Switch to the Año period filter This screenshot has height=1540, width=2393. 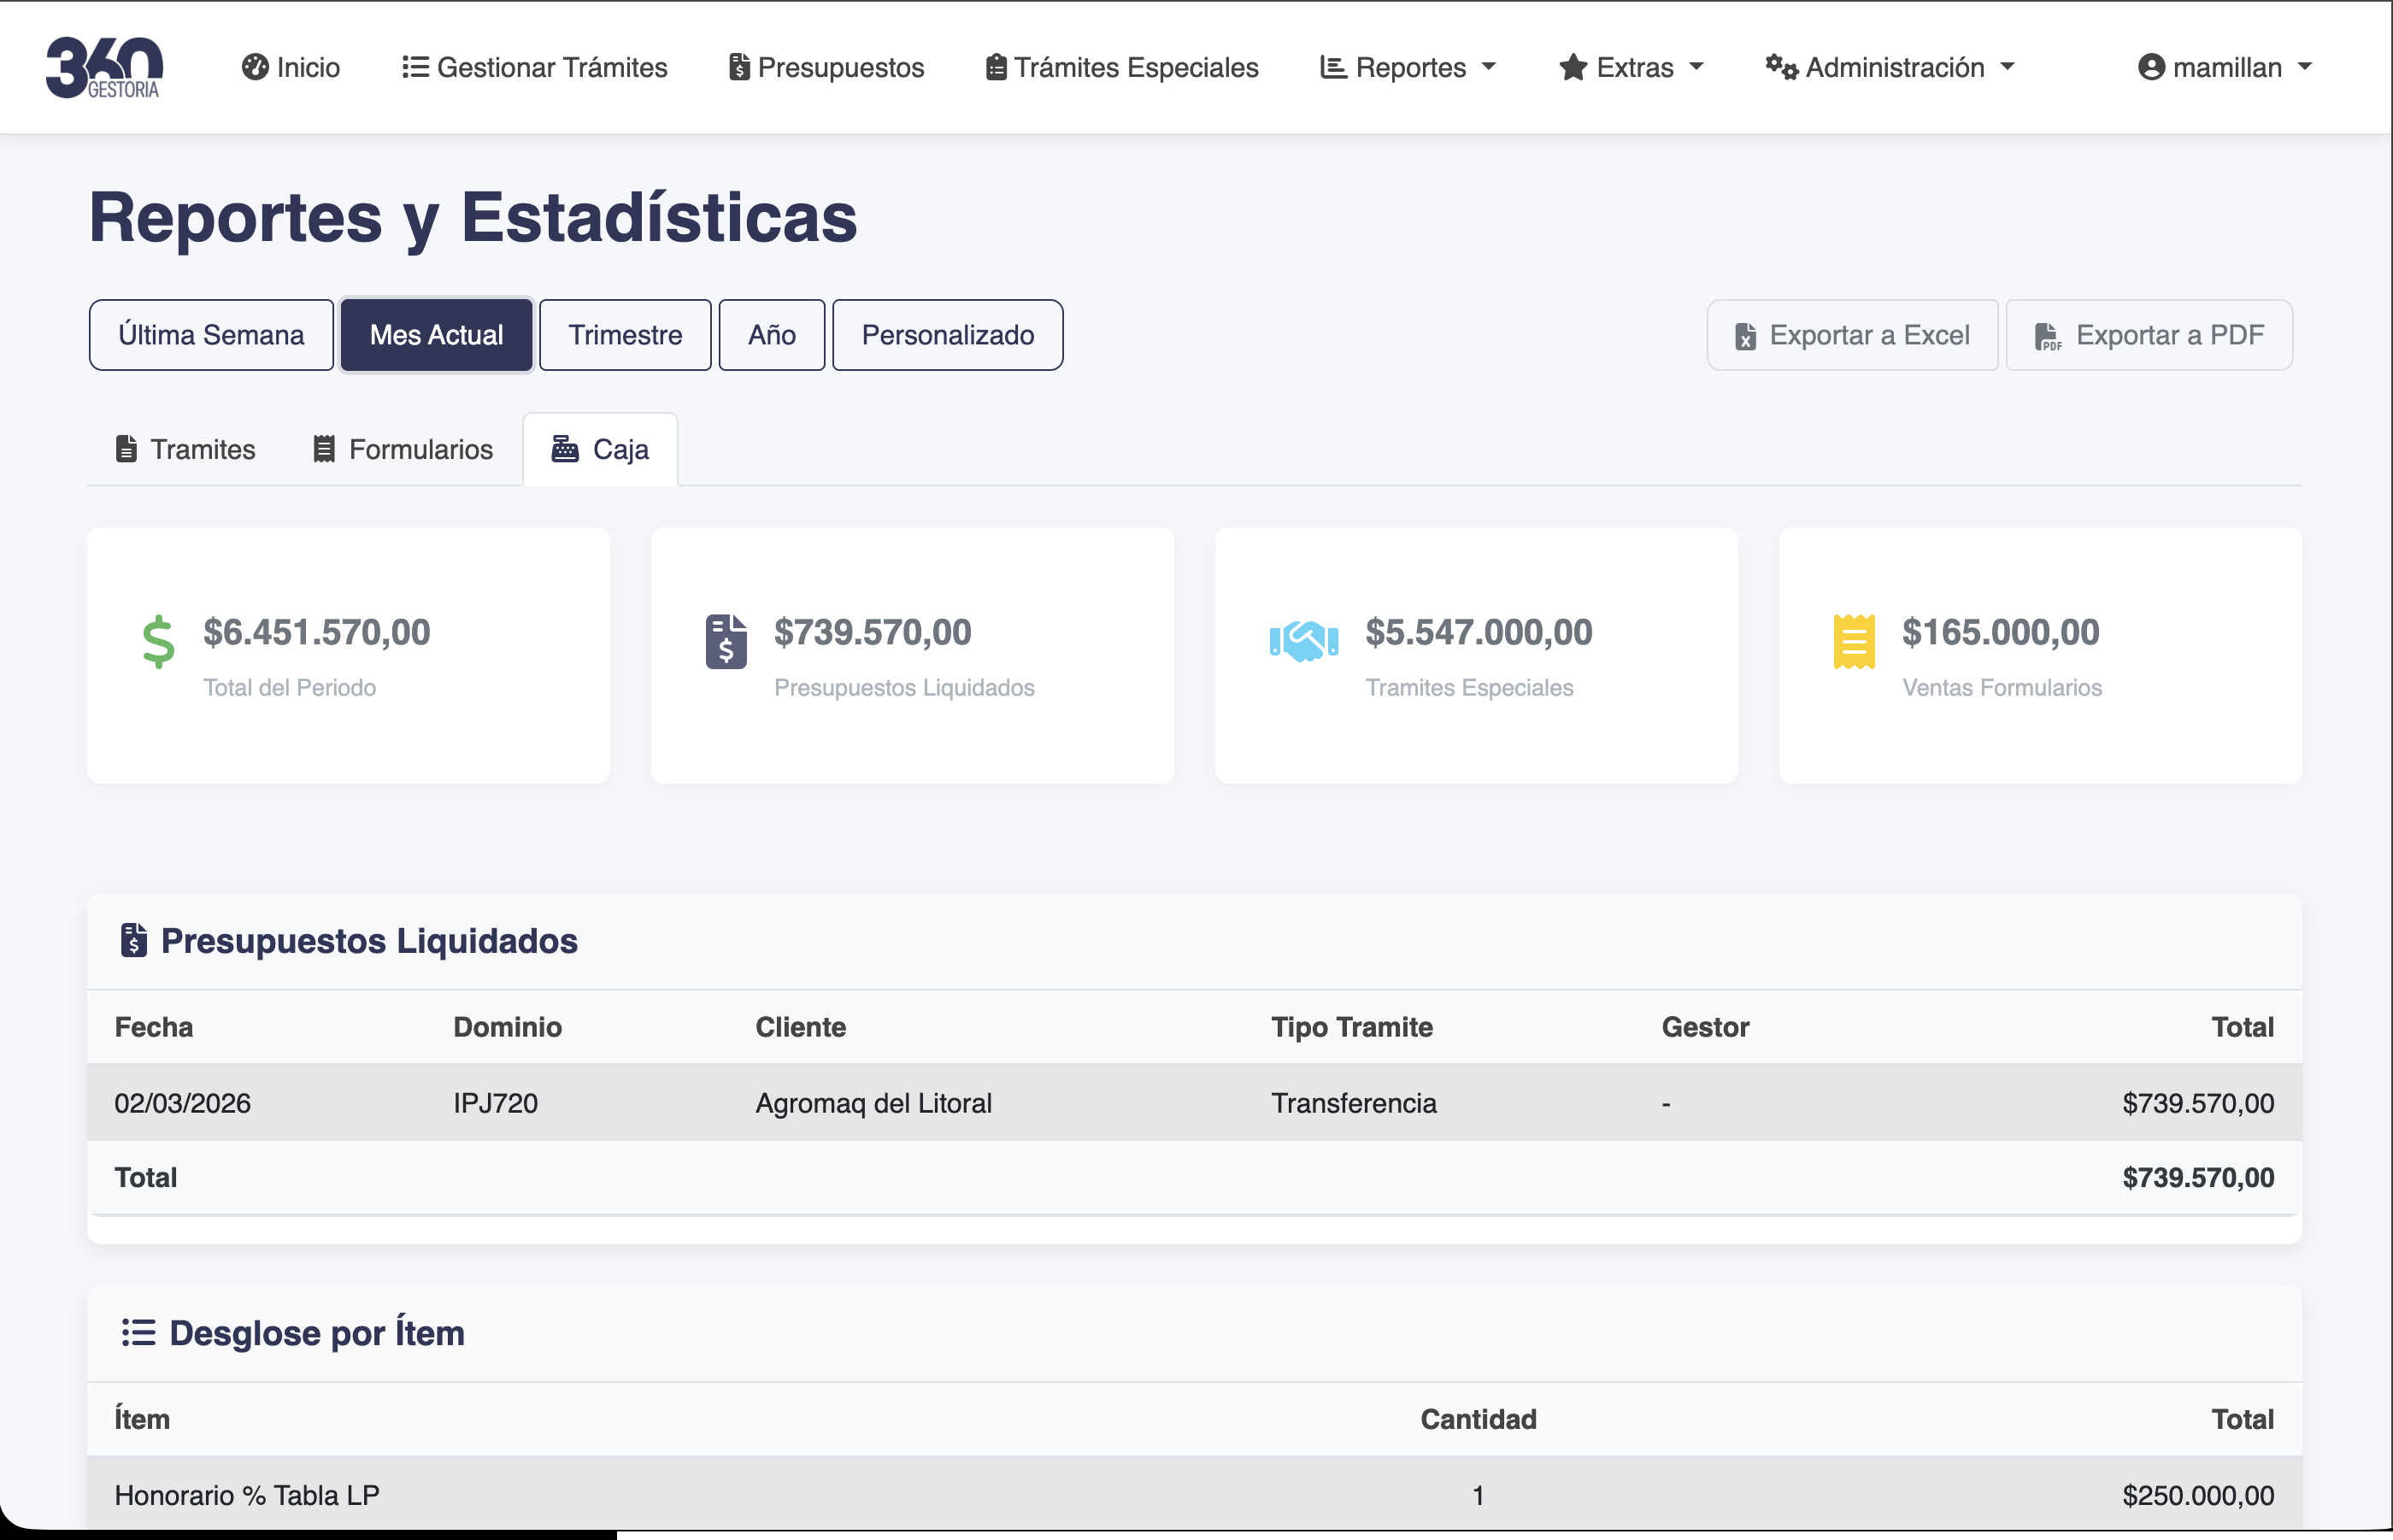771,334
